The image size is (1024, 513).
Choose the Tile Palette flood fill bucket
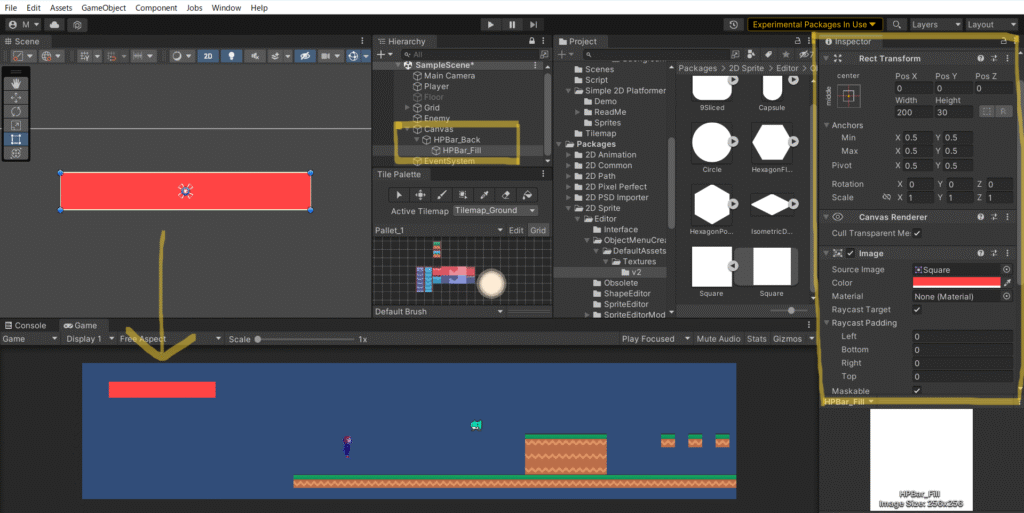coord(528,194)
